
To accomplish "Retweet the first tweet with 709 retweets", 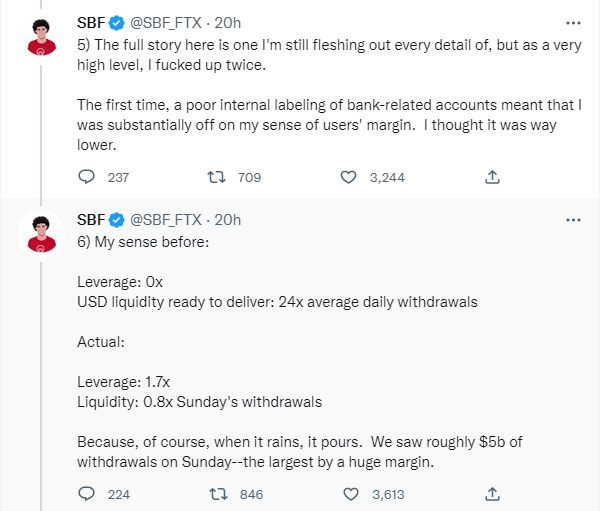I will (214, 177).
